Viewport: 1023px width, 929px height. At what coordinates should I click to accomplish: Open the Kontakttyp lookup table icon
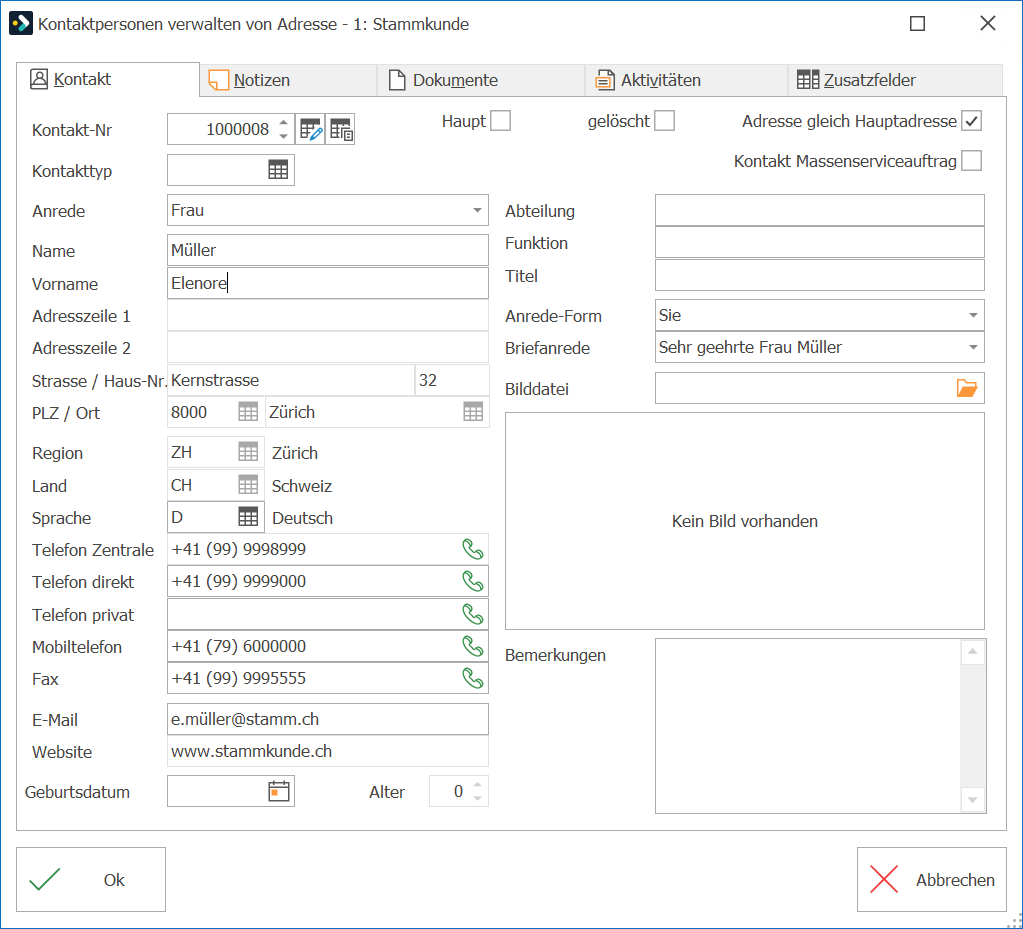pyautogui.click(x=278, y=170)
